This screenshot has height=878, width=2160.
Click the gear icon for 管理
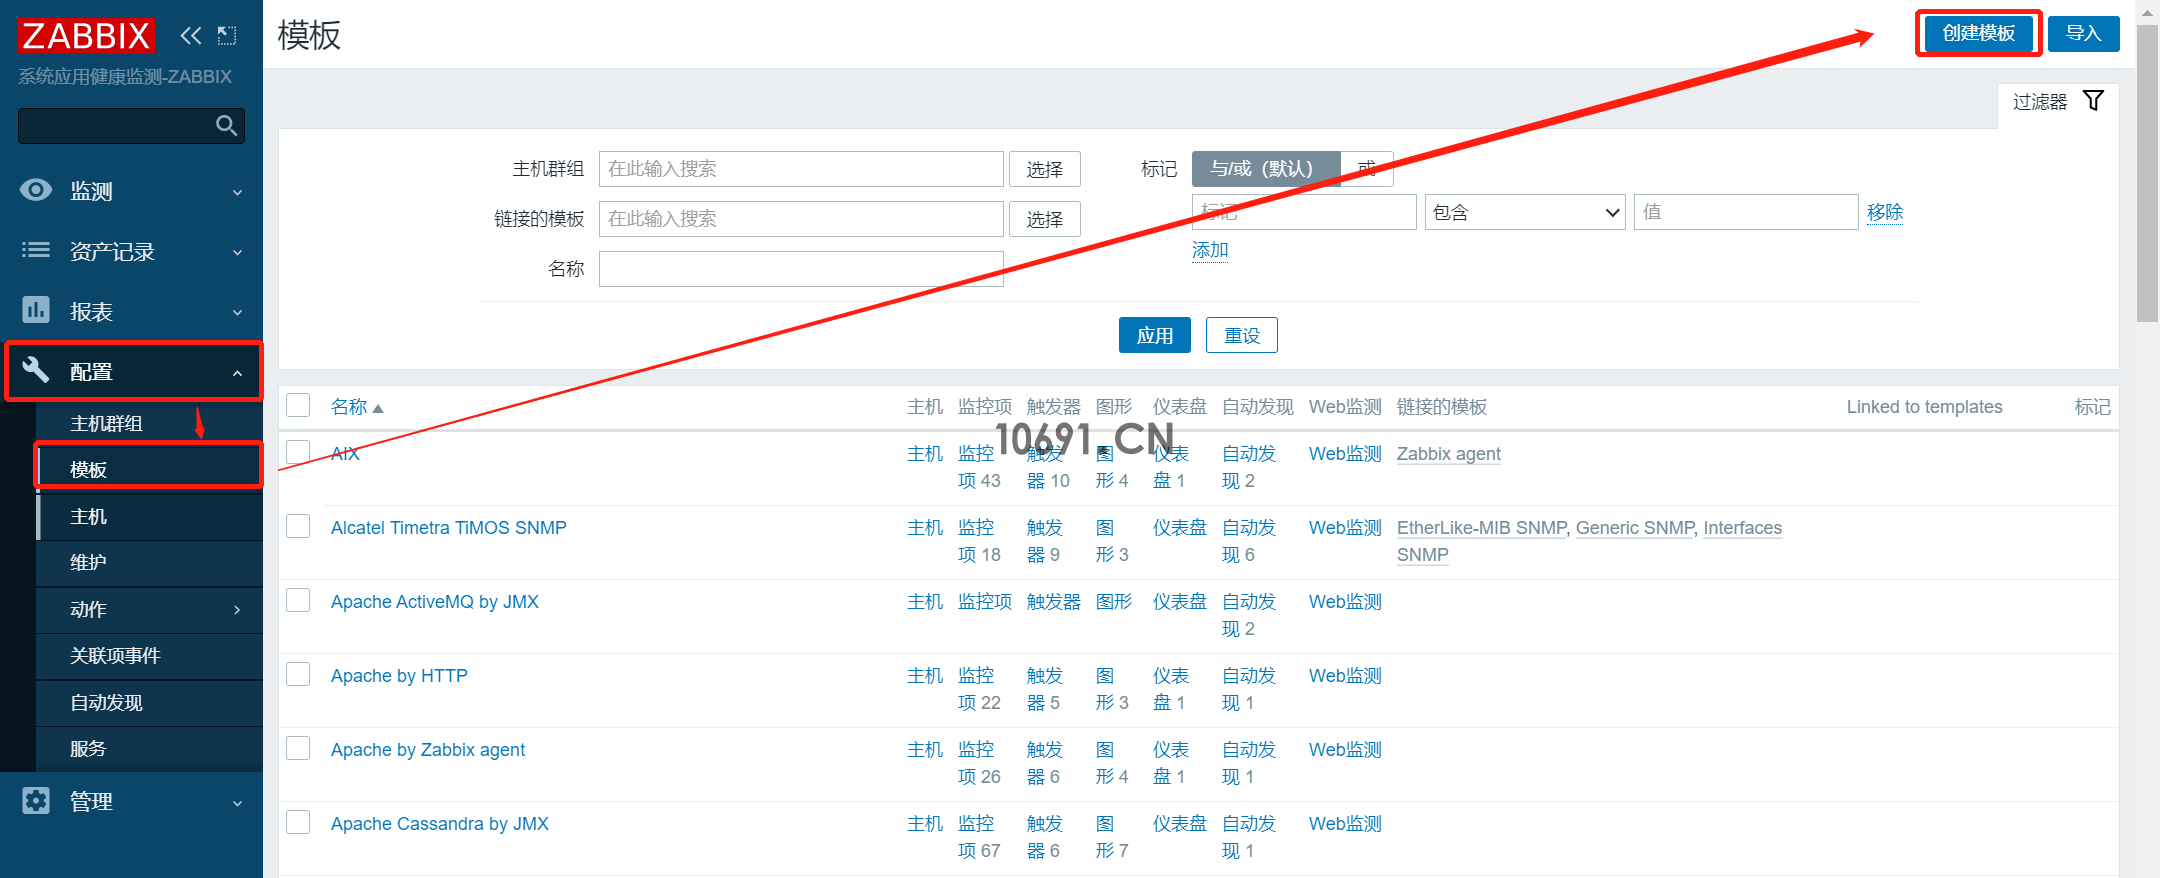(x=36, y=801)
